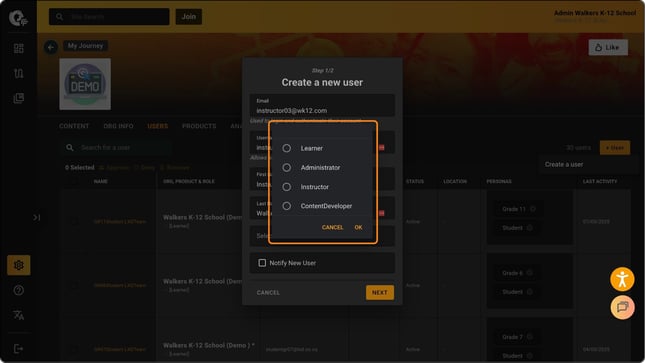Click the search magnifier icon in top bar
Screen dimensions: 645x363
point(60,17)
